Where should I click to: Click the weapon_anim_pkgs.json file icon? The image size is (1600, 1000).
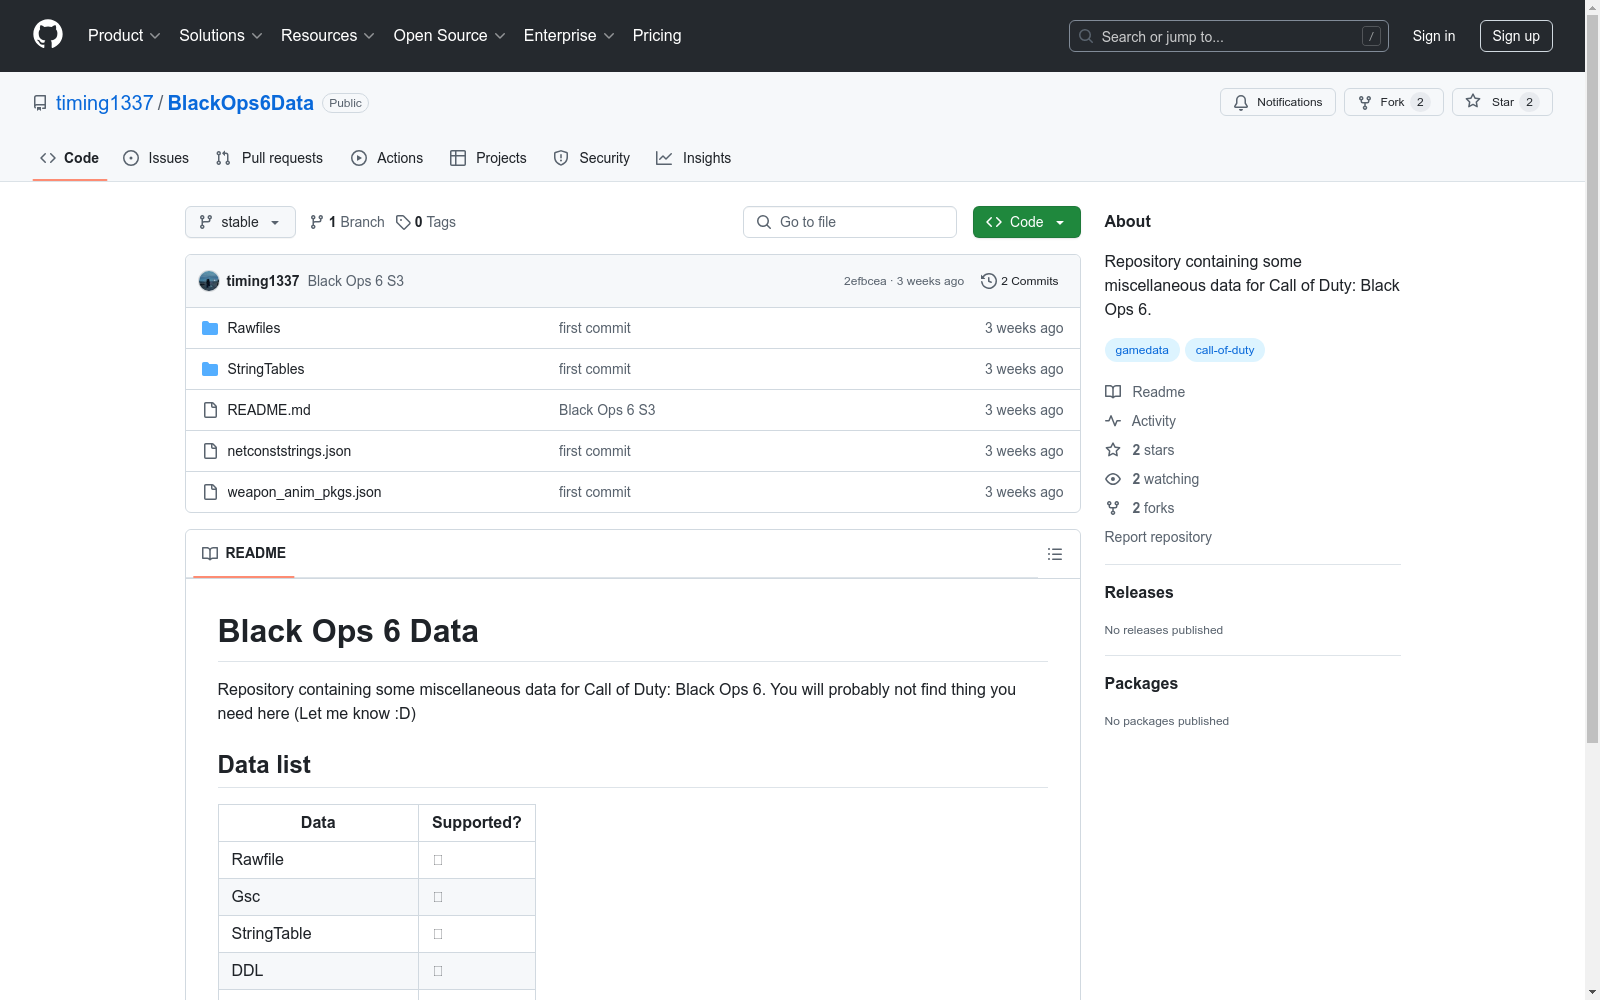coord(210,492)
